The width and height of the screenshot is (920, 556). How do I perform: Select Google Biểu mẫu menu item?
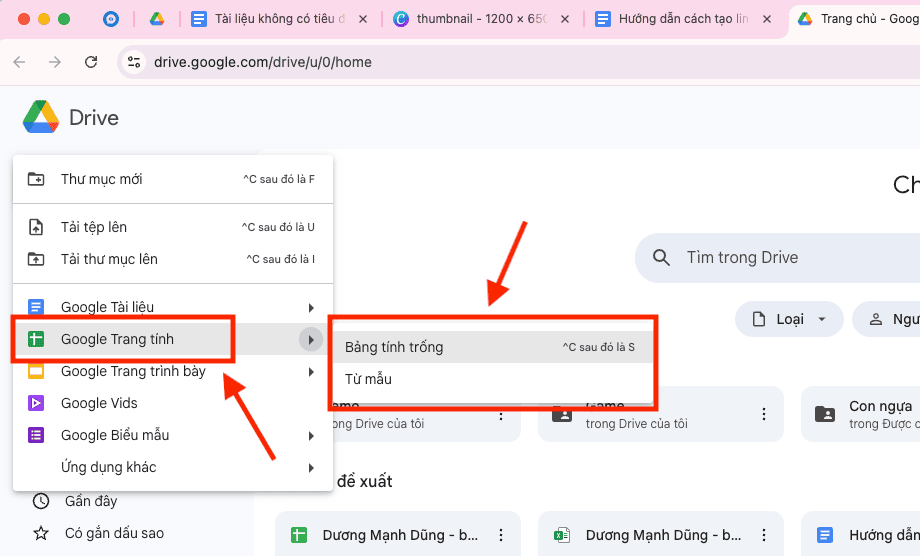pos(172,435)
